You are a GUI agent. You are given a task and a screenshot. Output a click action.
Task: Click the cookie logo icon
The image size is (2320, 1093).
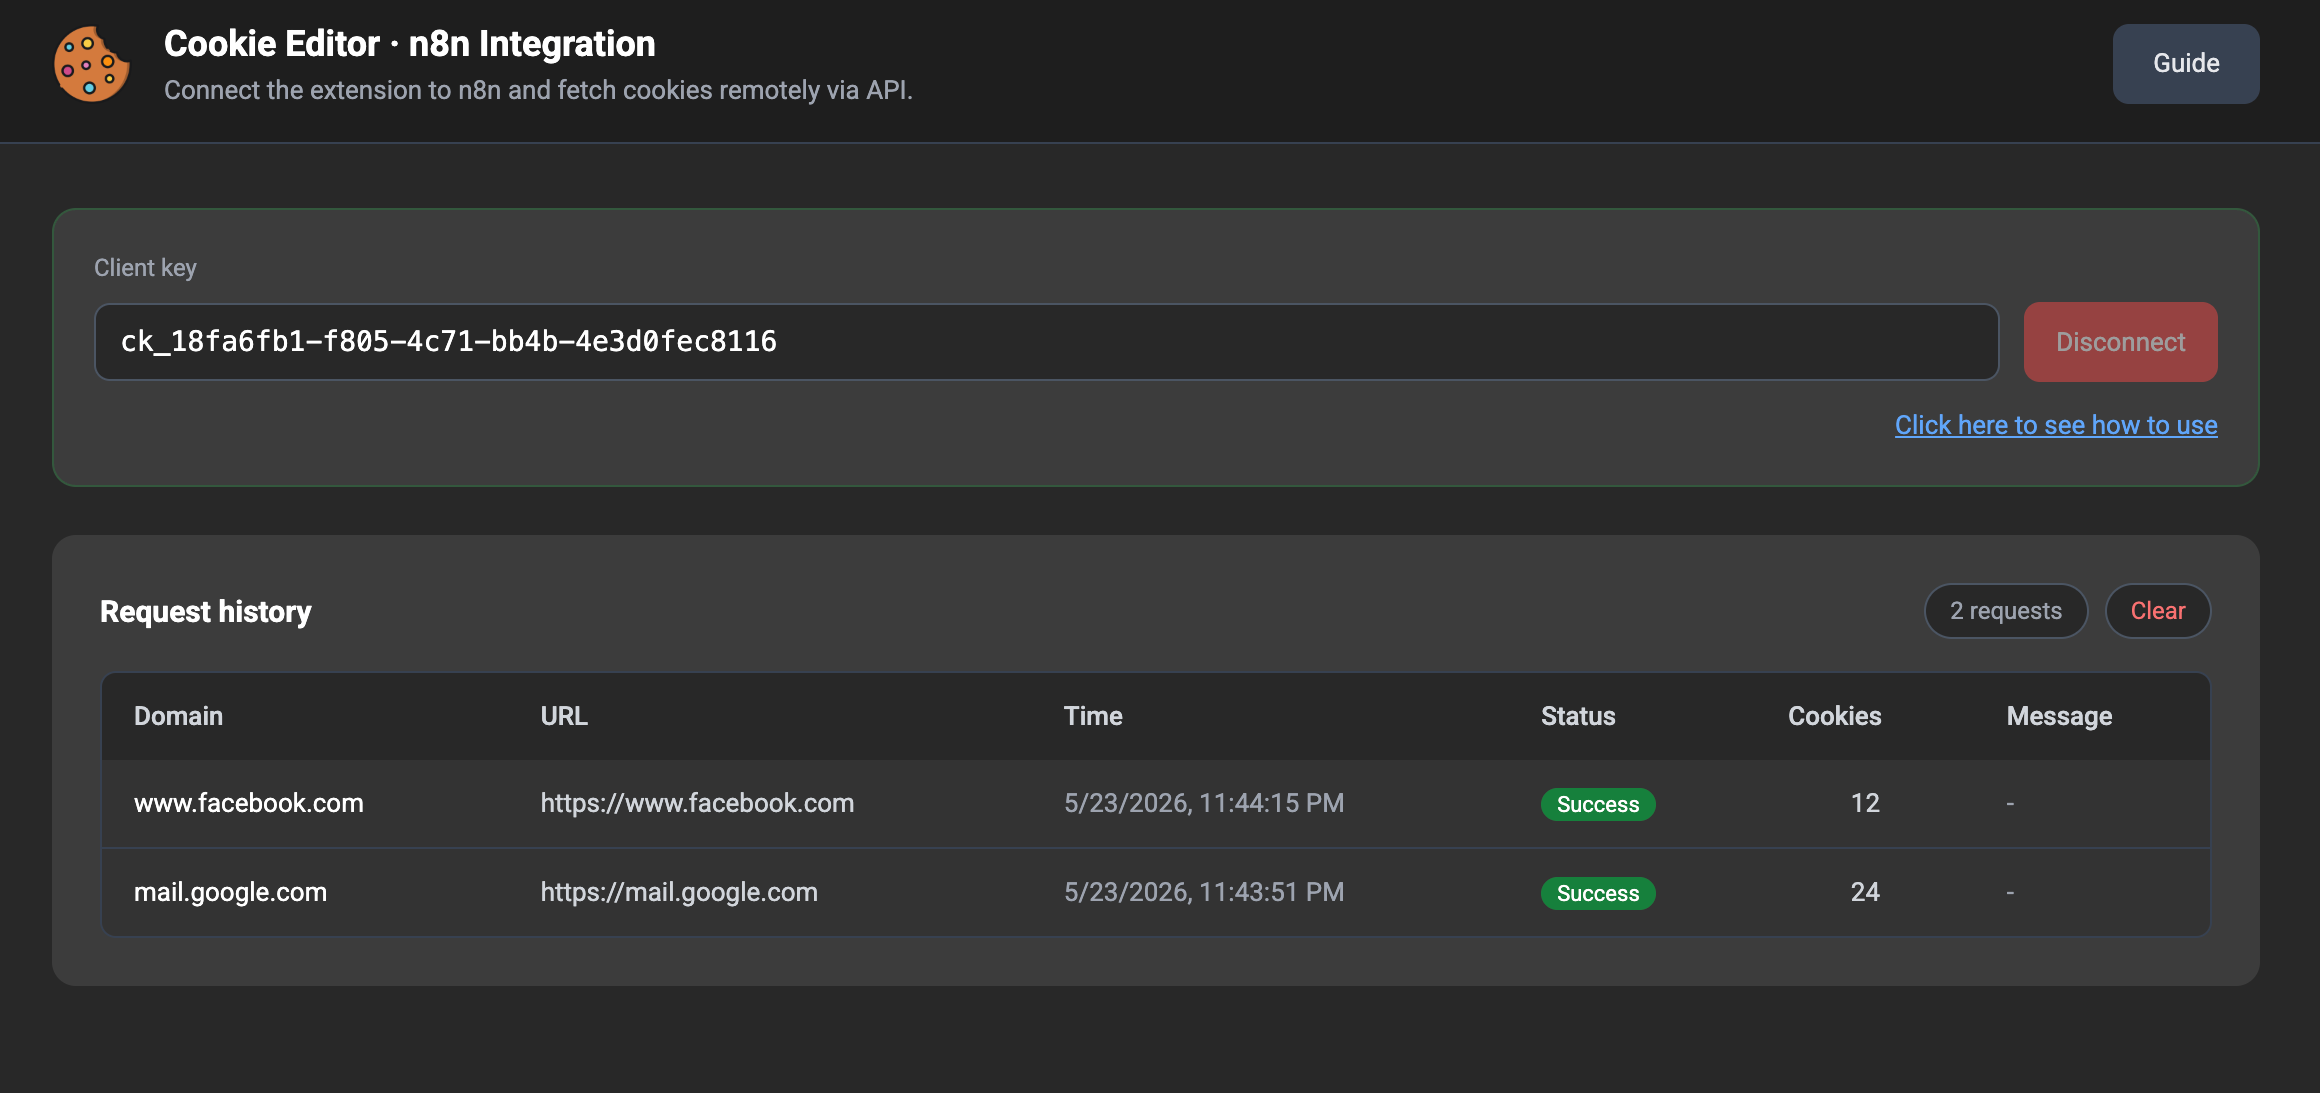[x=91, y=64]
